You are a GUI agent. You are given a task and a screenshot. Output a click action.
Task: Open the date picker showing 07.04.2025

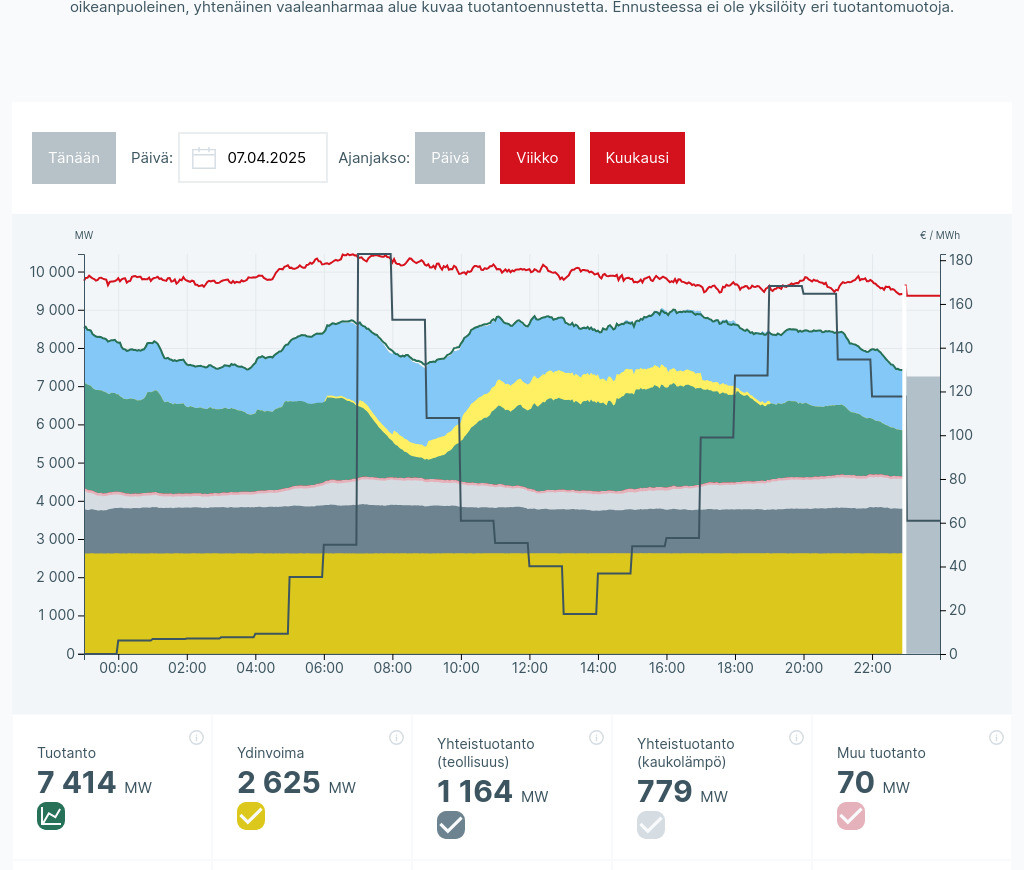tap(266, 158)
